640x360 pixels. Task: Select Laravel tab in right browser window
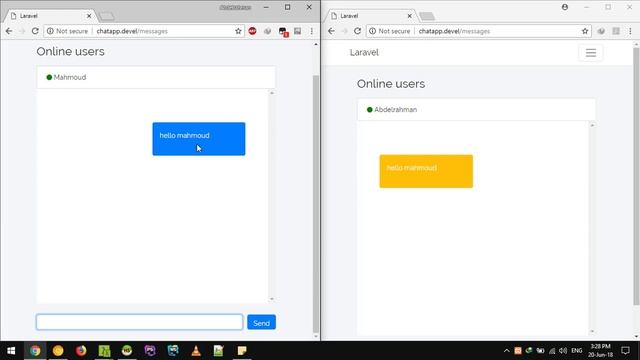click(x=371, y=16)
